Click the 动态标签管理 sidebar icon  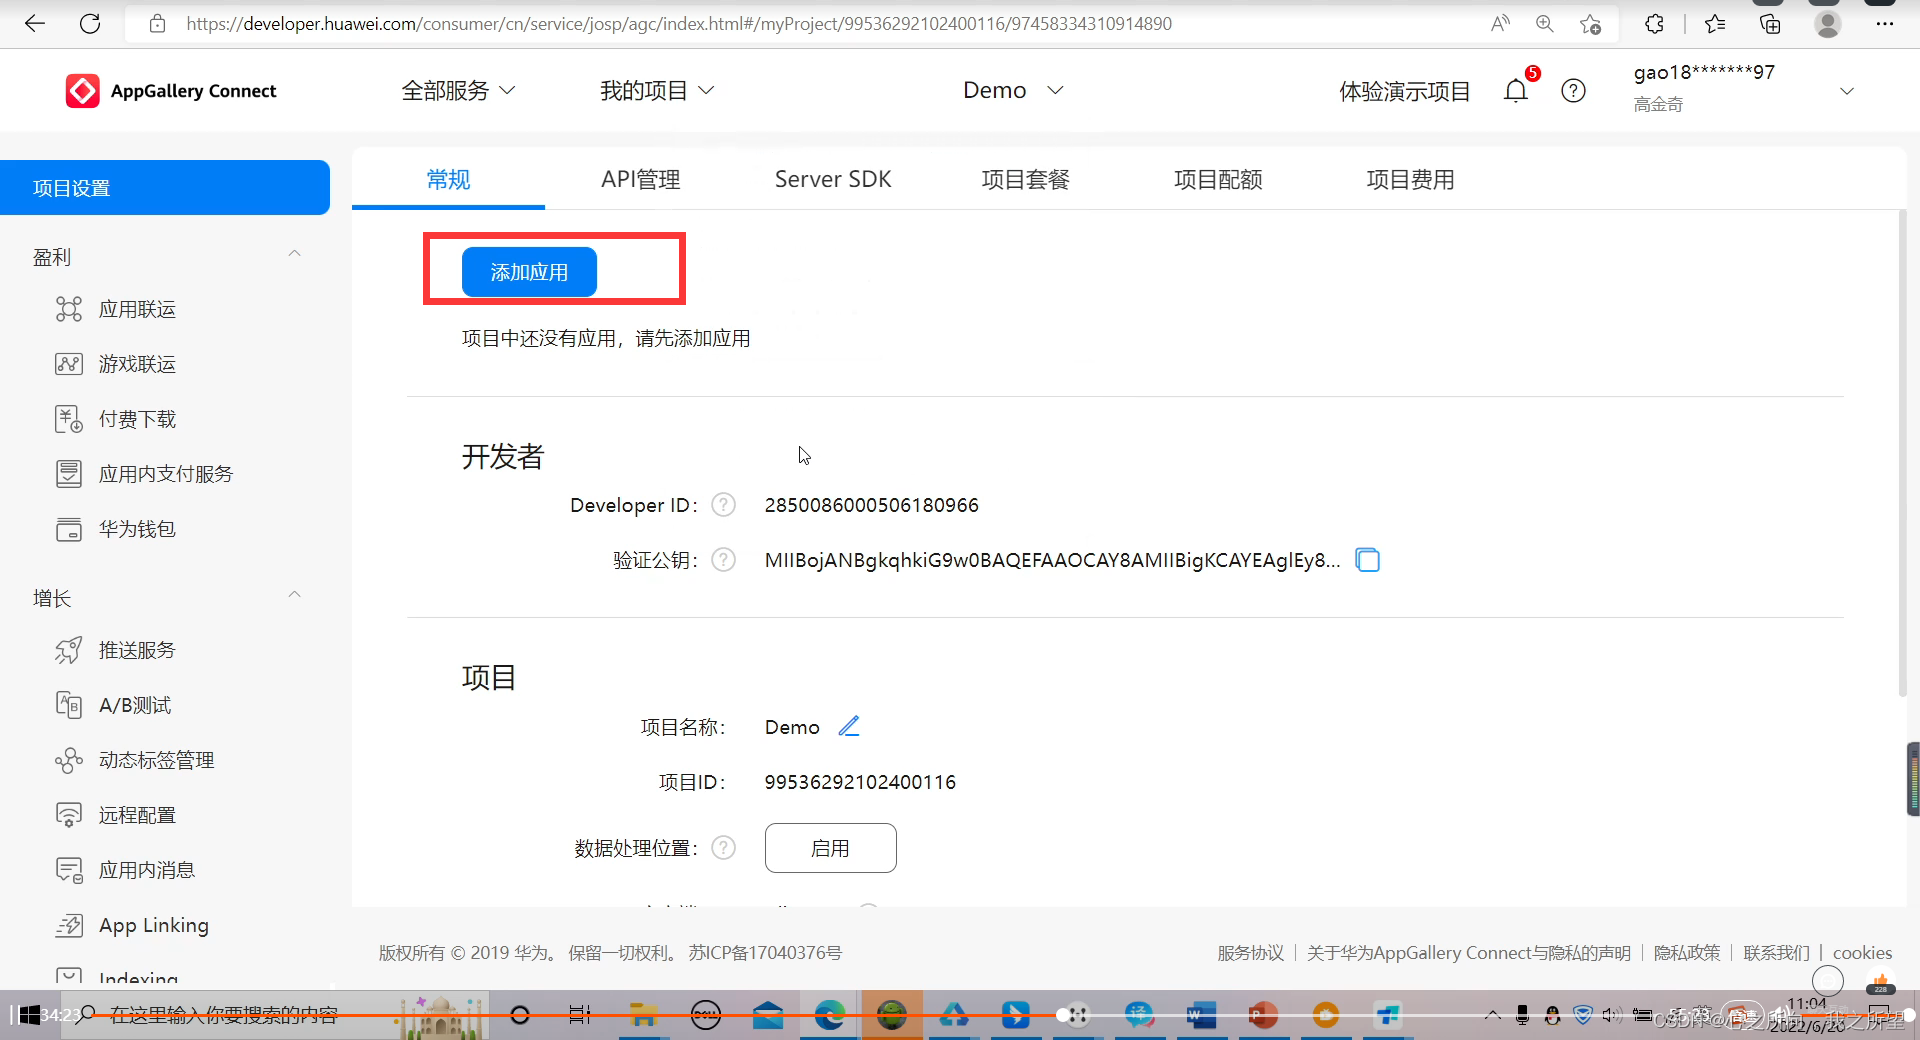point(69,760)
